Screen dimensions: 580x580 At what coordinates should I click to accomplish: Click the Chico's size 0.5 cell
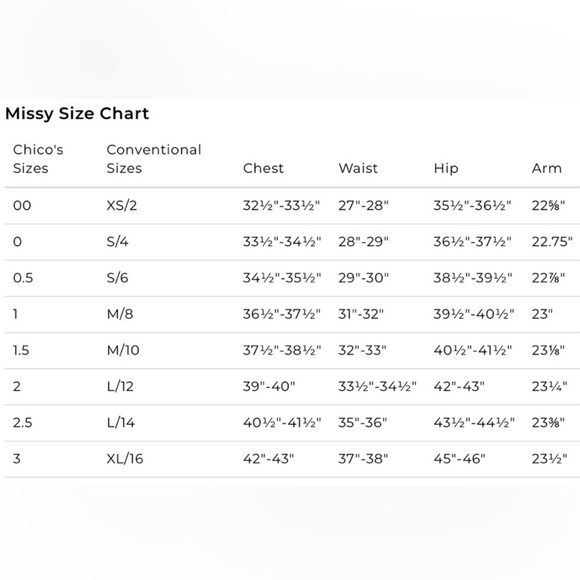(x=23, y=278)
